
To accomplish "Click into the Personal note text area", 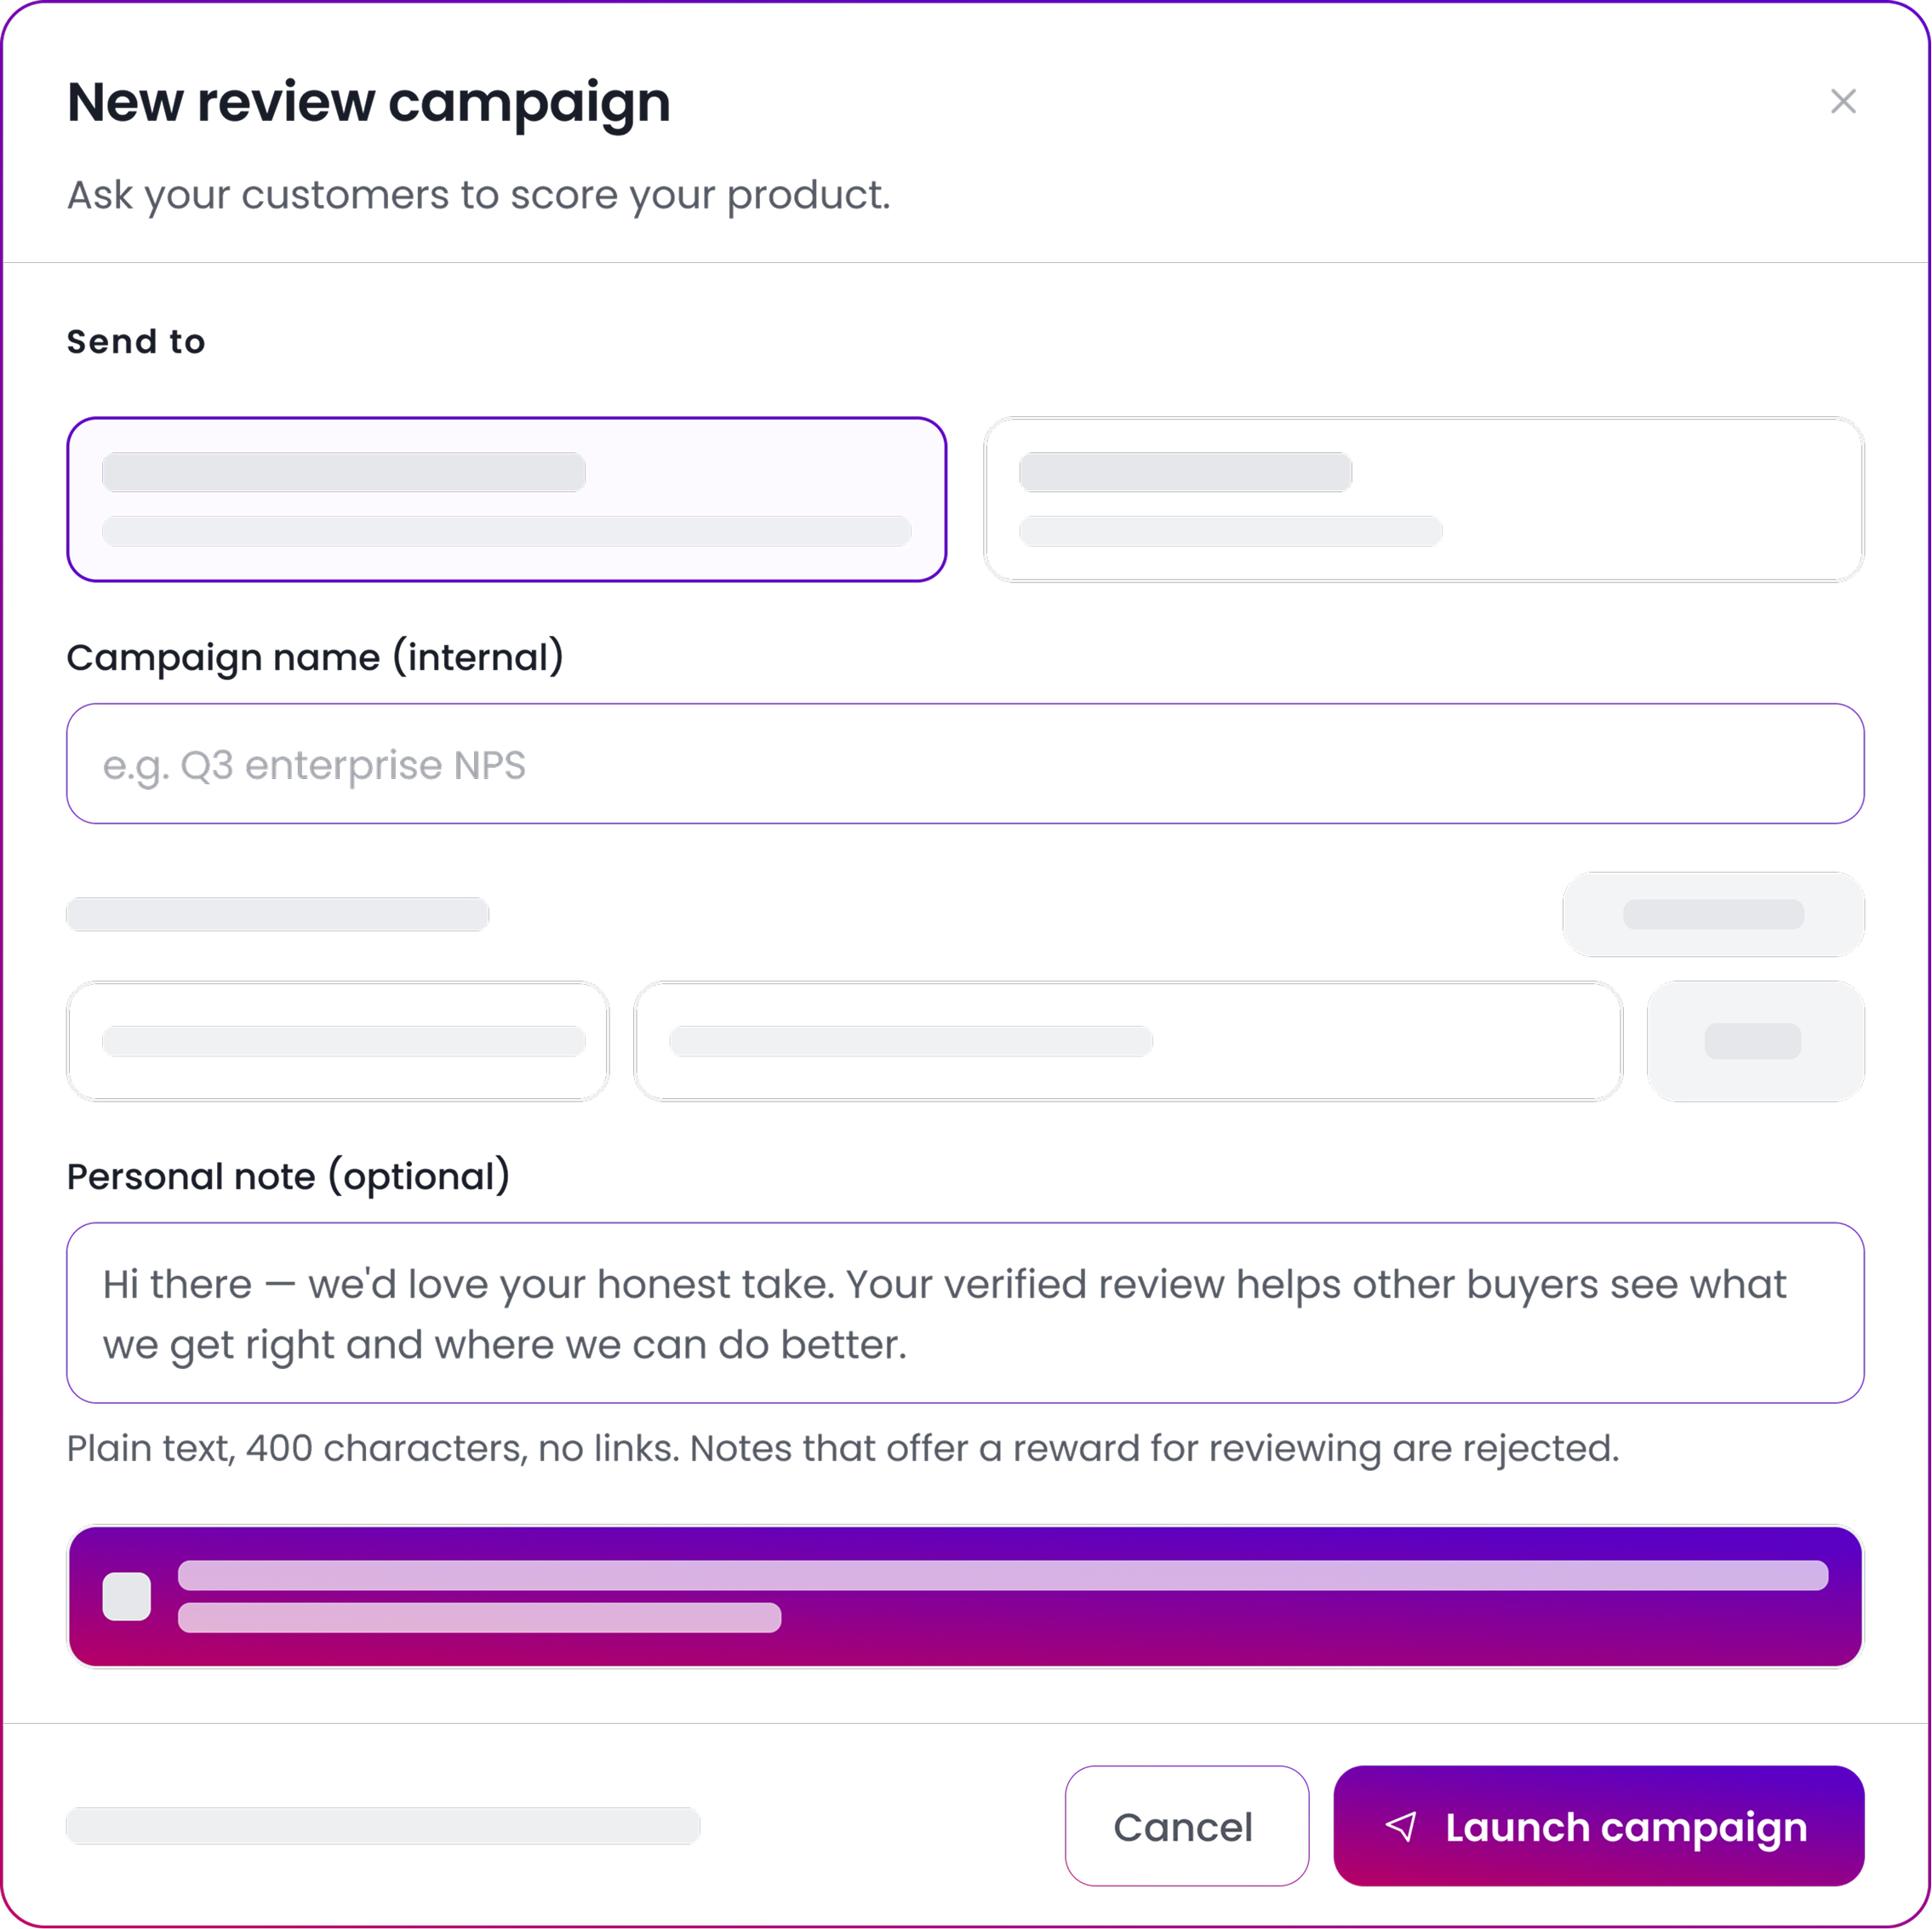I will (x=965, y=1312).
